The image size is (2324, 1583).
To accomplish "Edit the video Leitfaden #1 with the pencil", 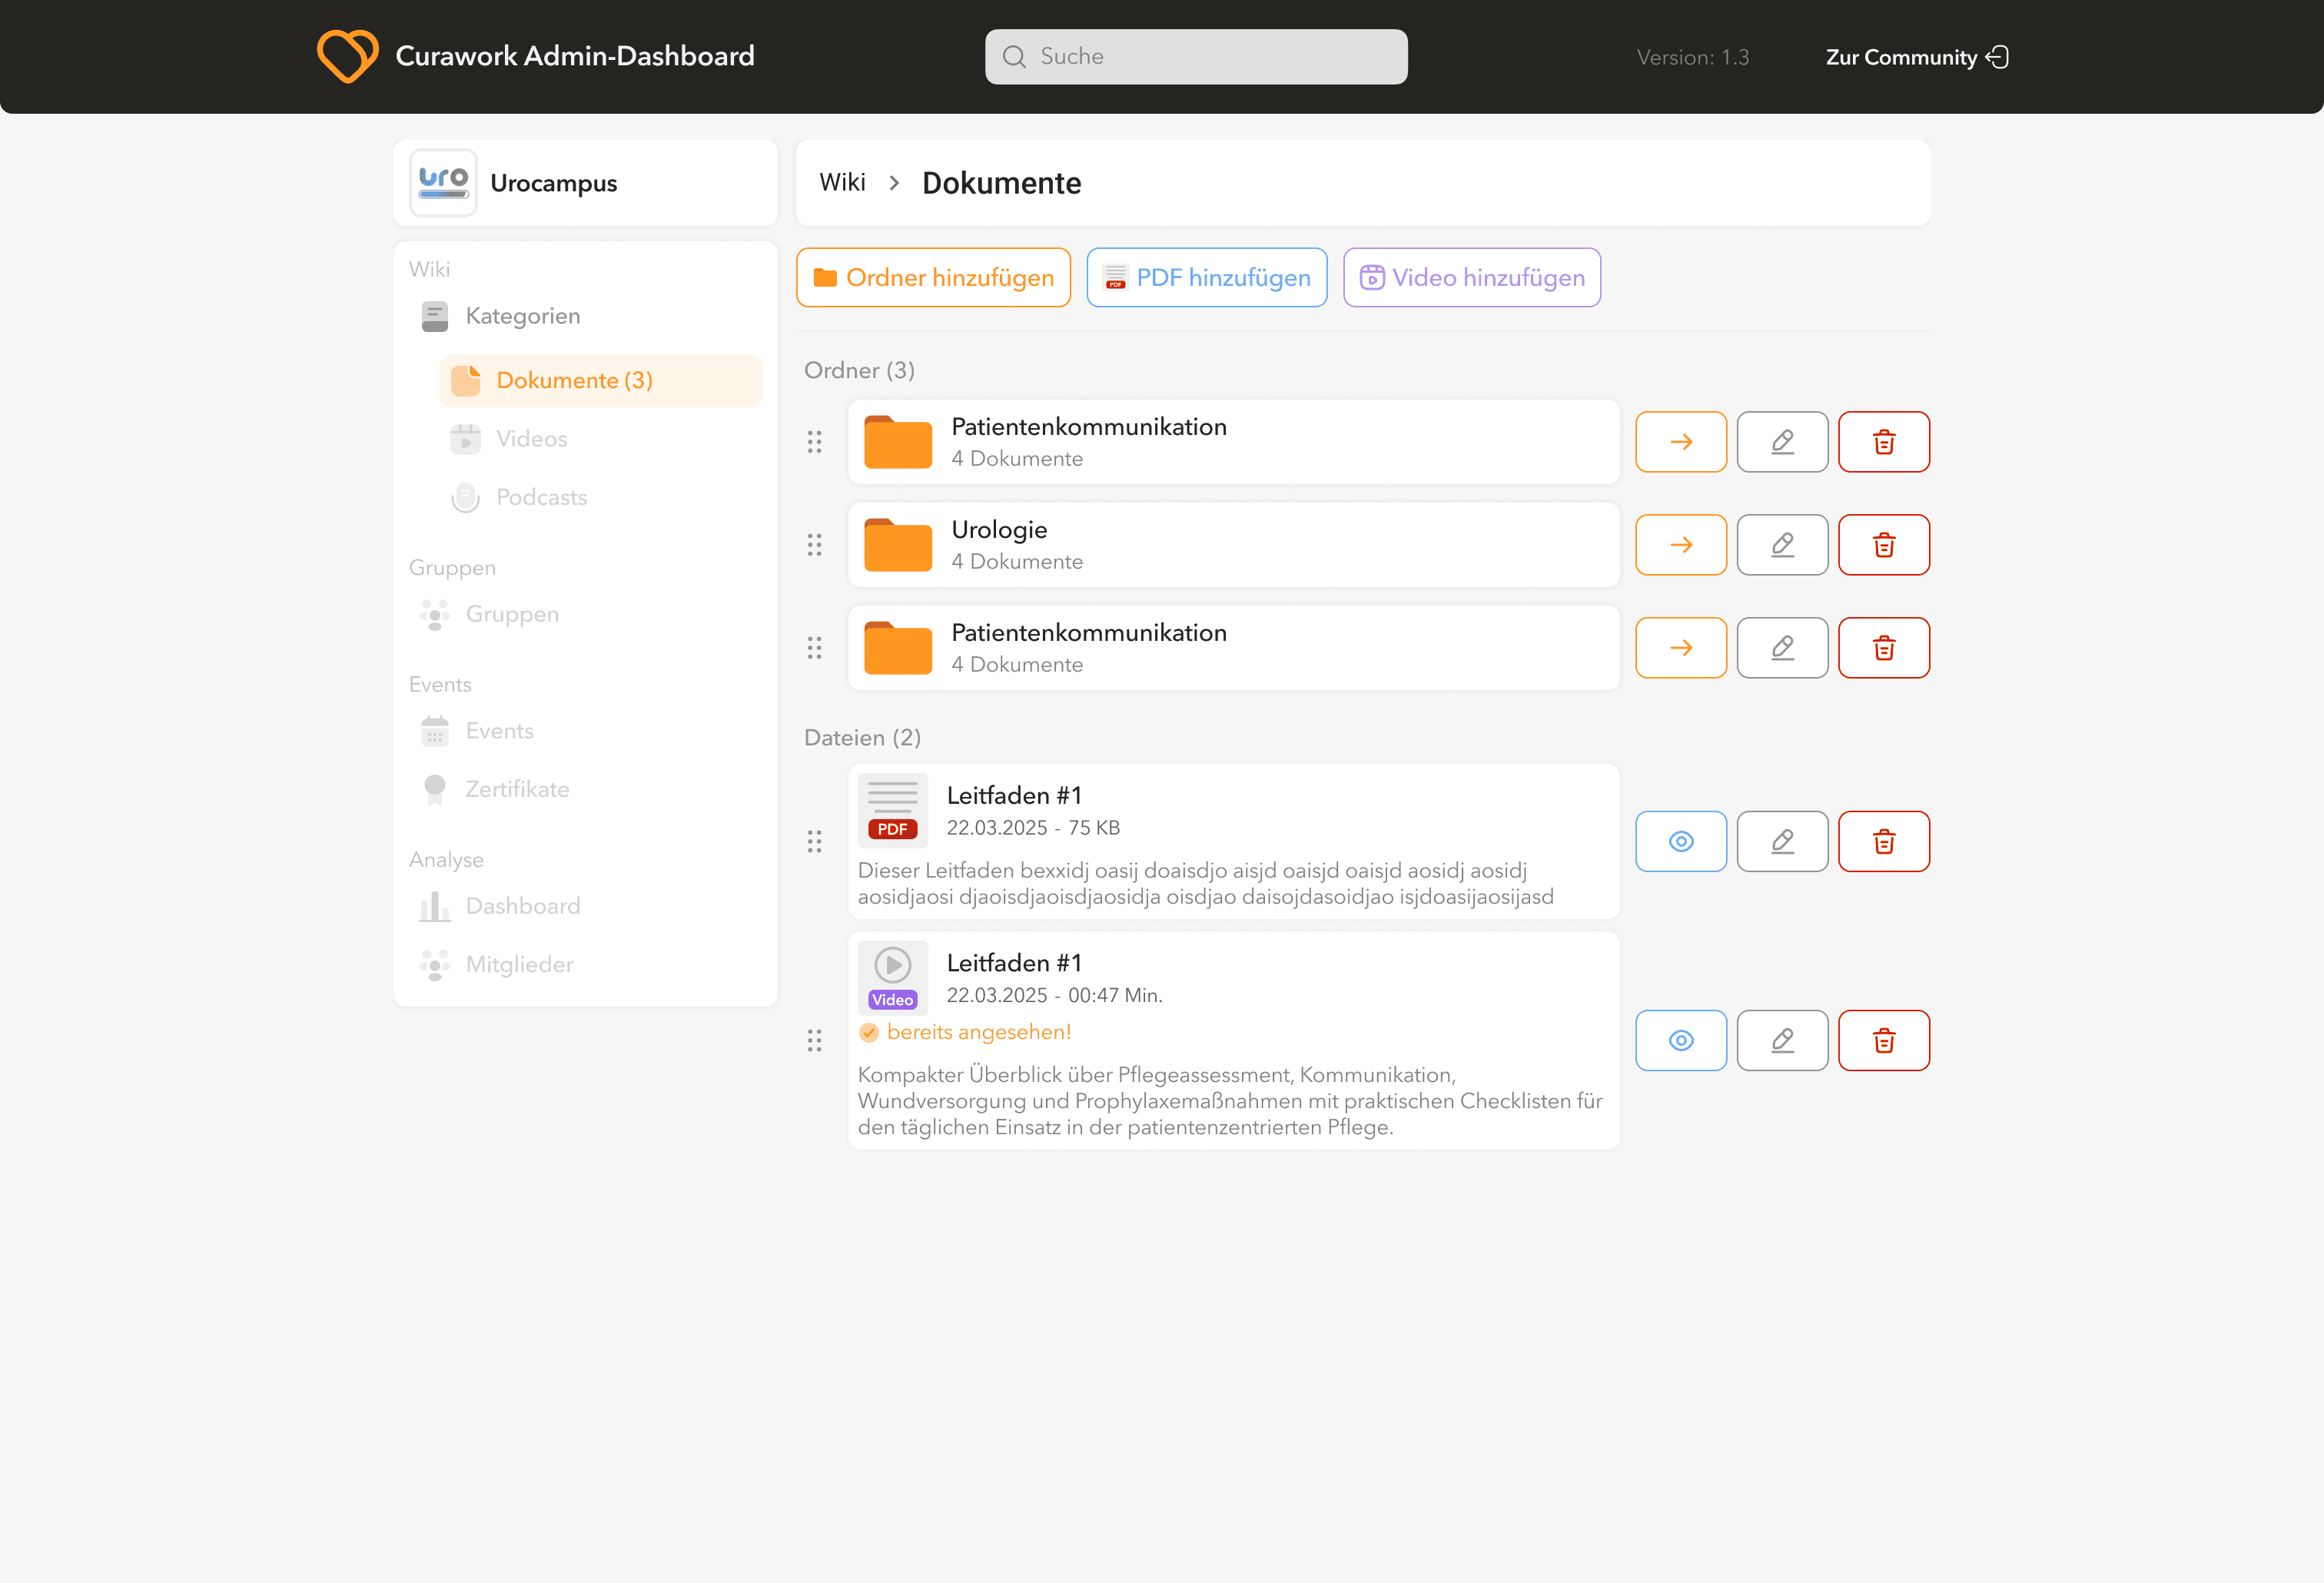I will tap(1782, 1040).
